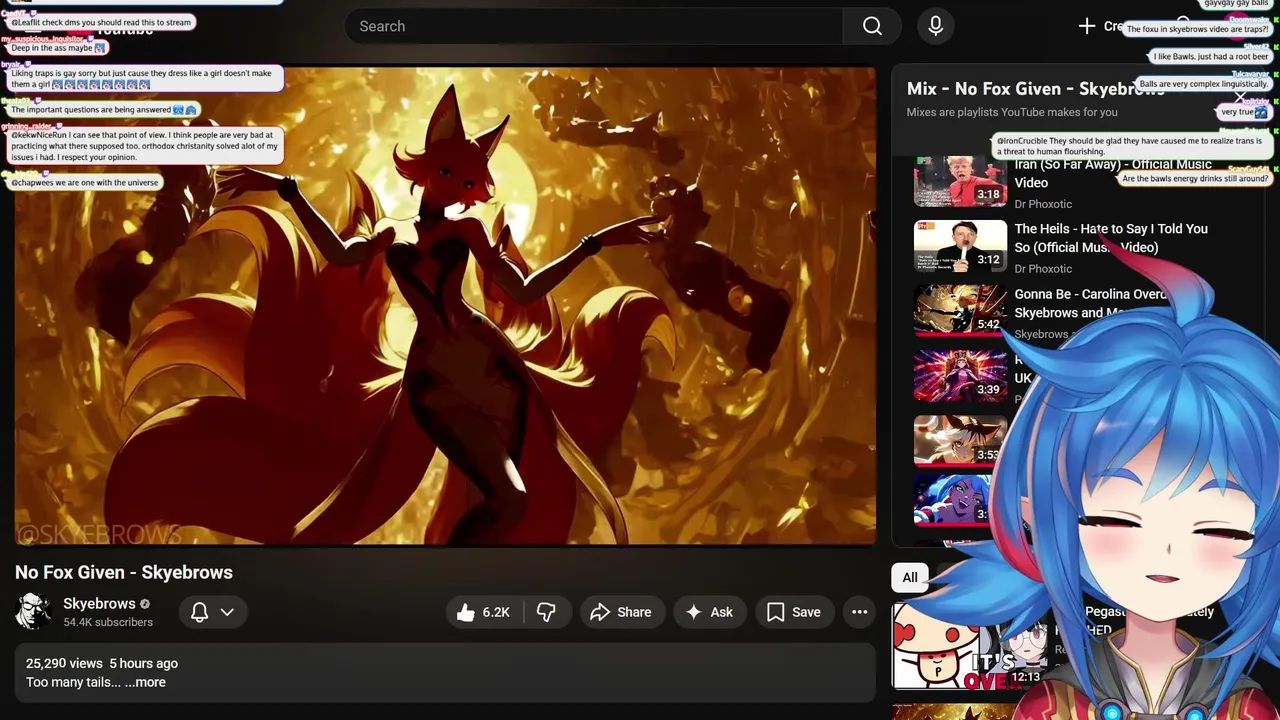The image size is (1280, 720).
Task: Share the No Fox Given video
Action: coord(620,612)
